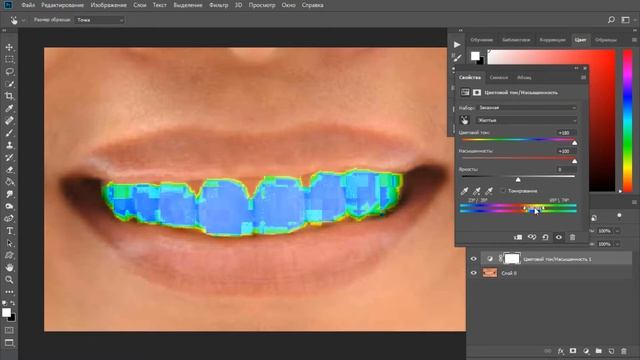The width and height of the screenshot is (640, 360).
Task: Open search icon in options bar
Action: 611,20
